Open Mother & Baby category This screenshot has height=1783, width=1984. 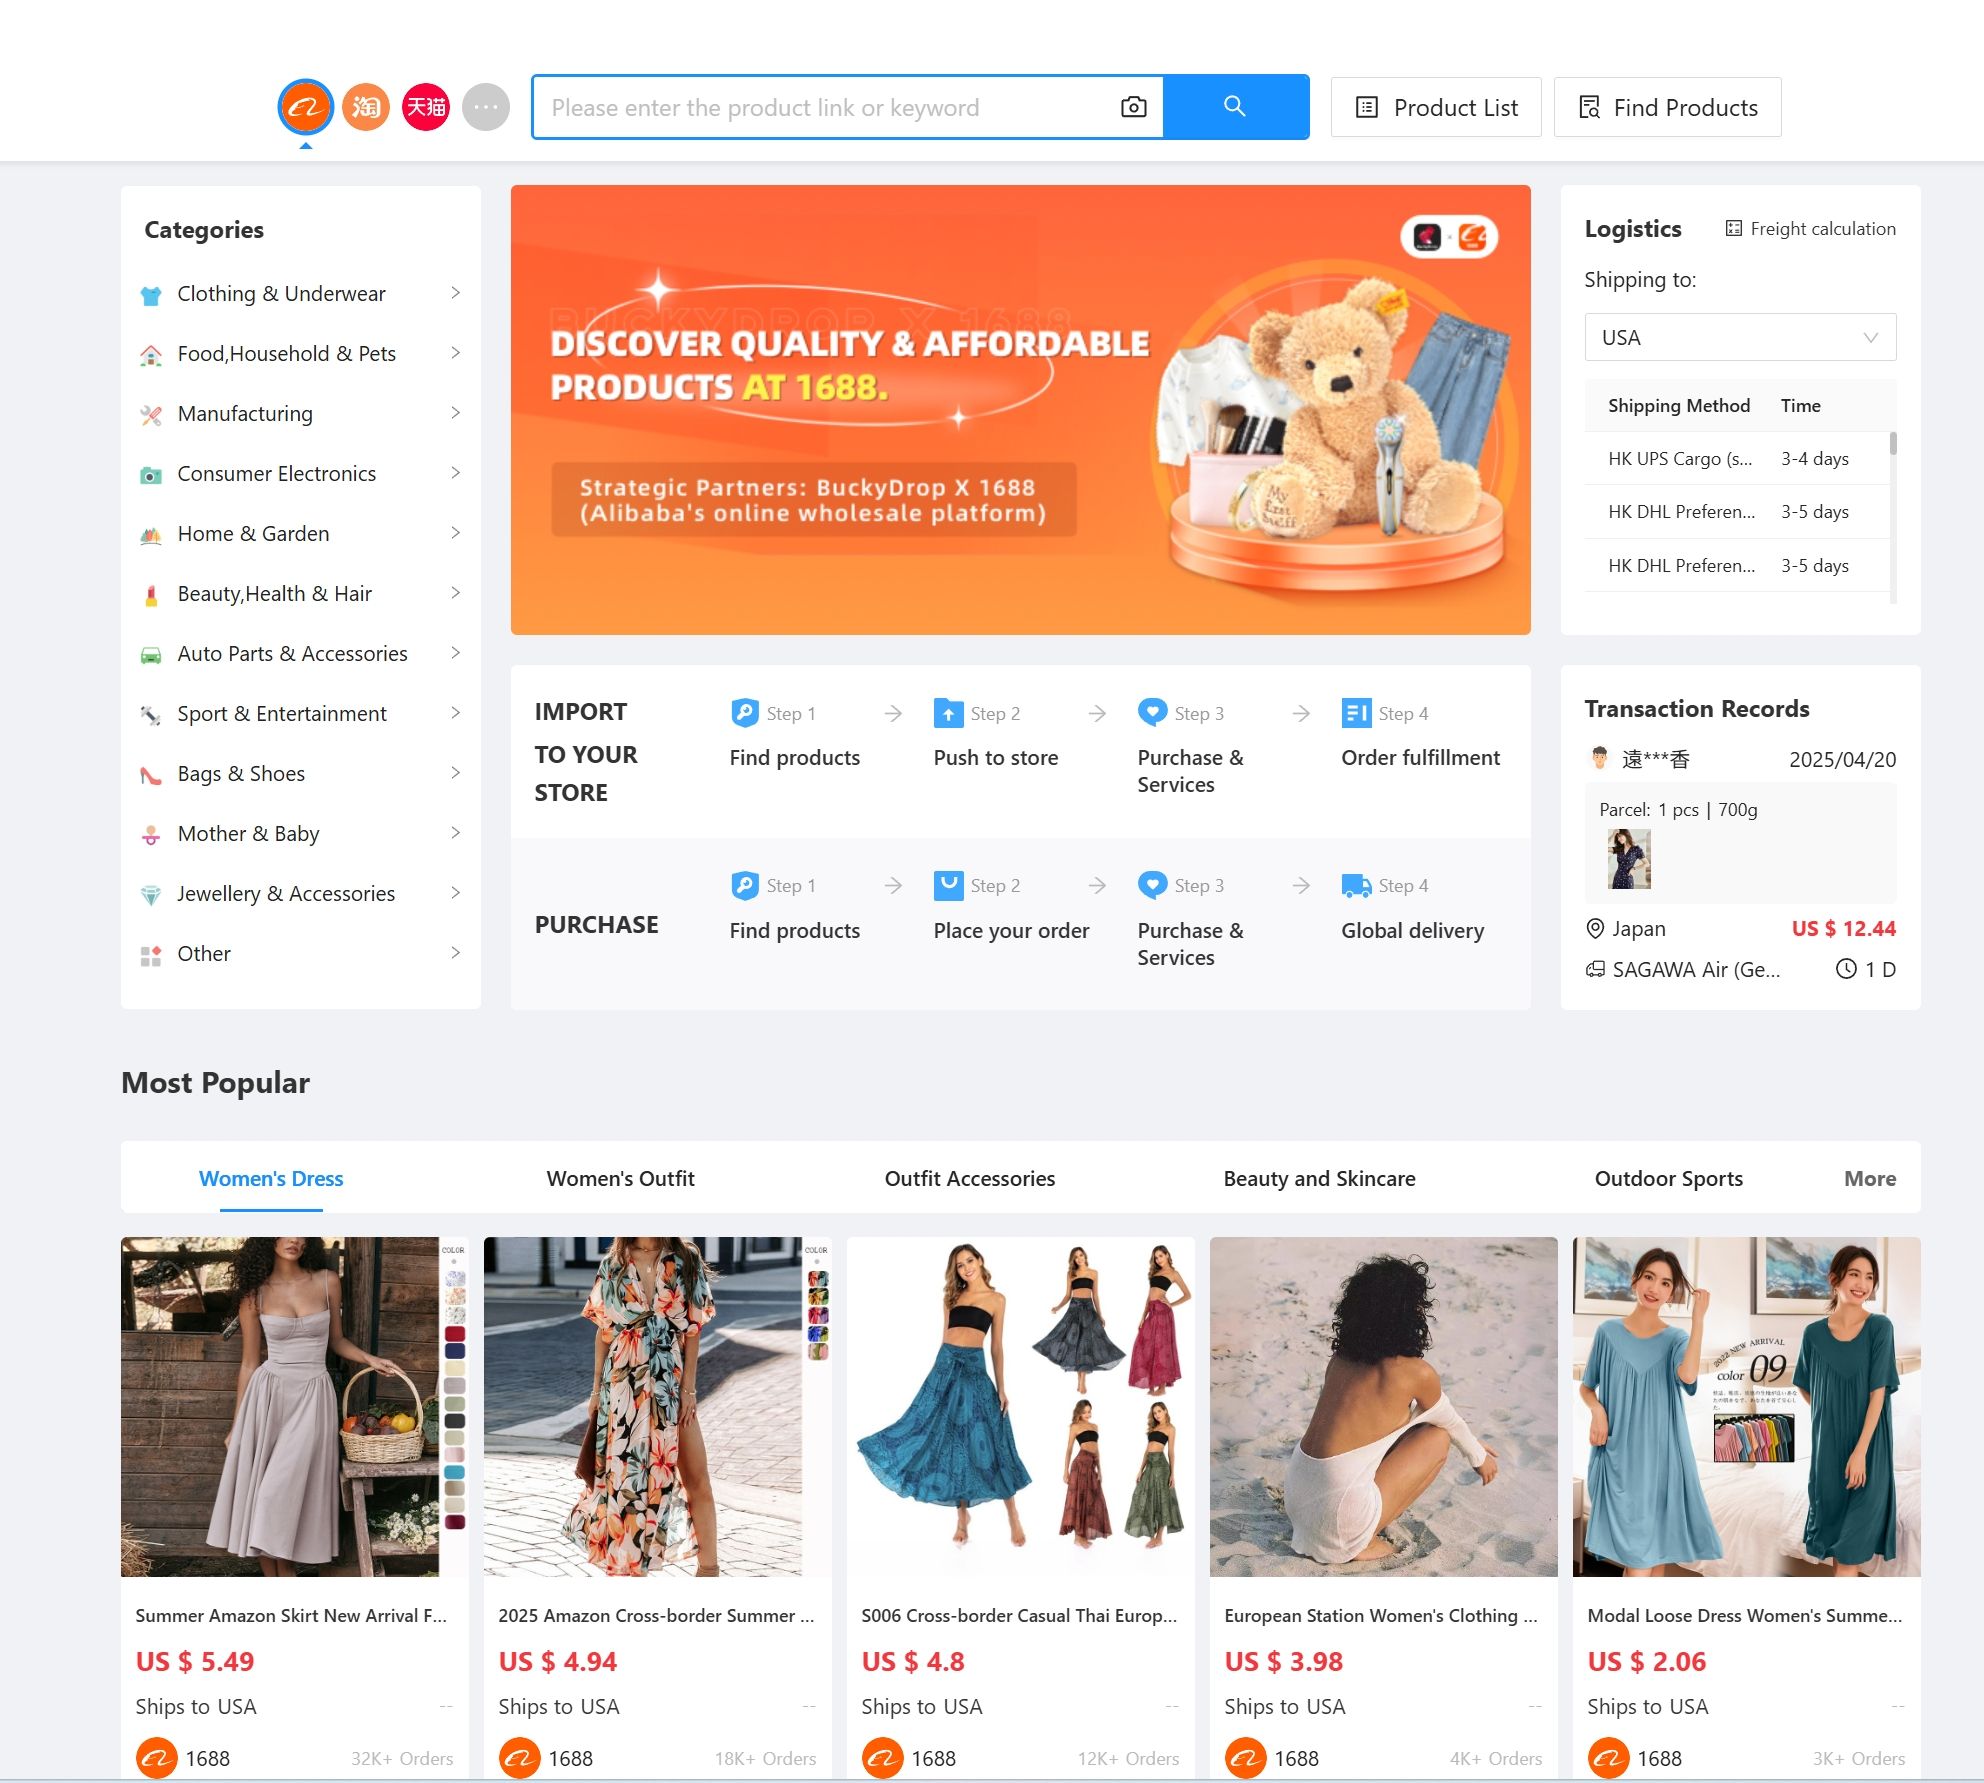pyautogui.click(x=300, y=833)
